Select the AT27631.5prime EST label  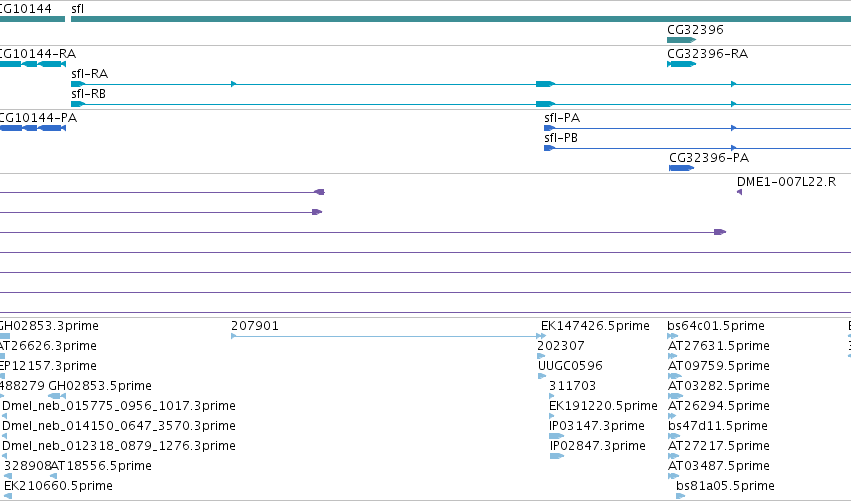[x=719, y=346]
